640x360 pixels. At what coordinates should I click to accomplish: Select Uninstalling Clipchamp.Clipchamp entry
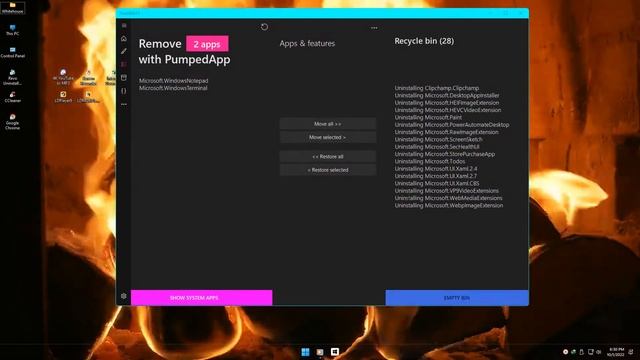coord(437,88)
